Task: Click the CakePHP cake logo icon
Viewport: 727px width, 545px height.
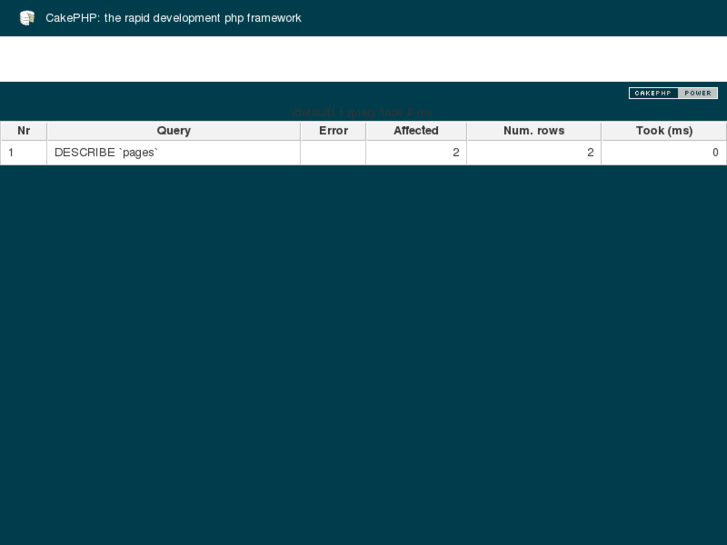Action: (27, 18)
